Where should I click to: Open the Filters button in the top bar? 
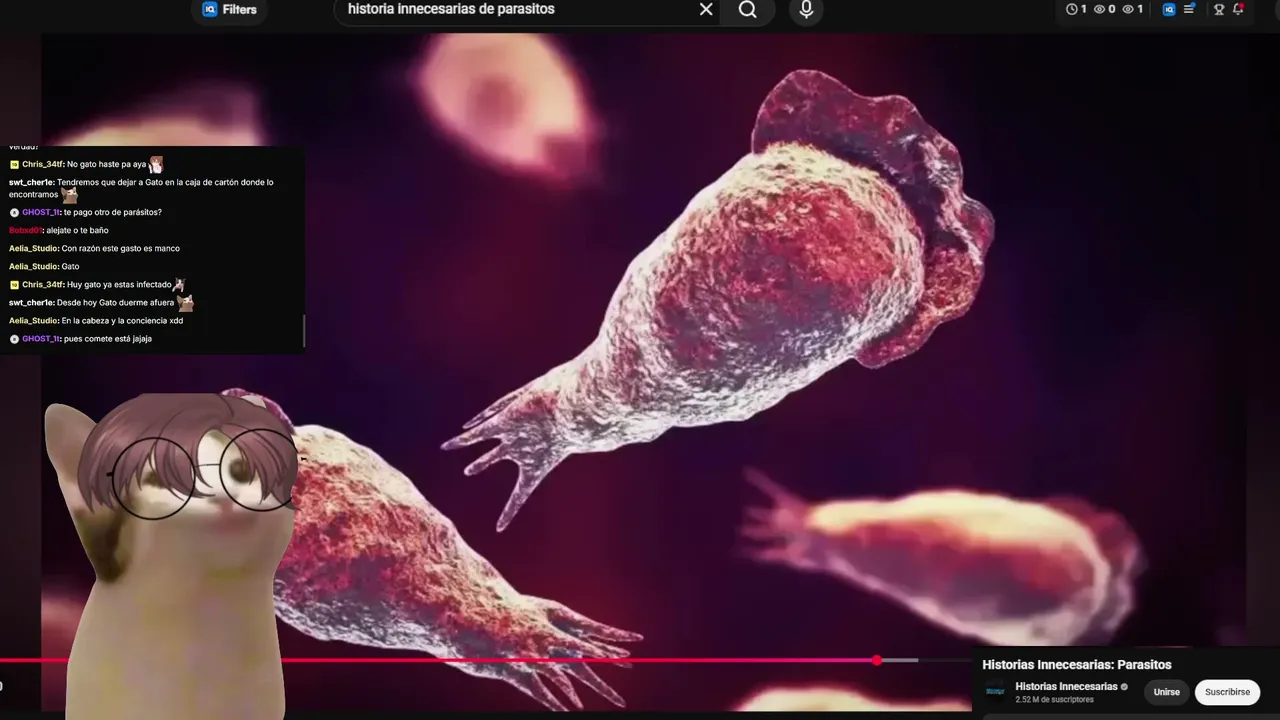click(x=229, y=10)
